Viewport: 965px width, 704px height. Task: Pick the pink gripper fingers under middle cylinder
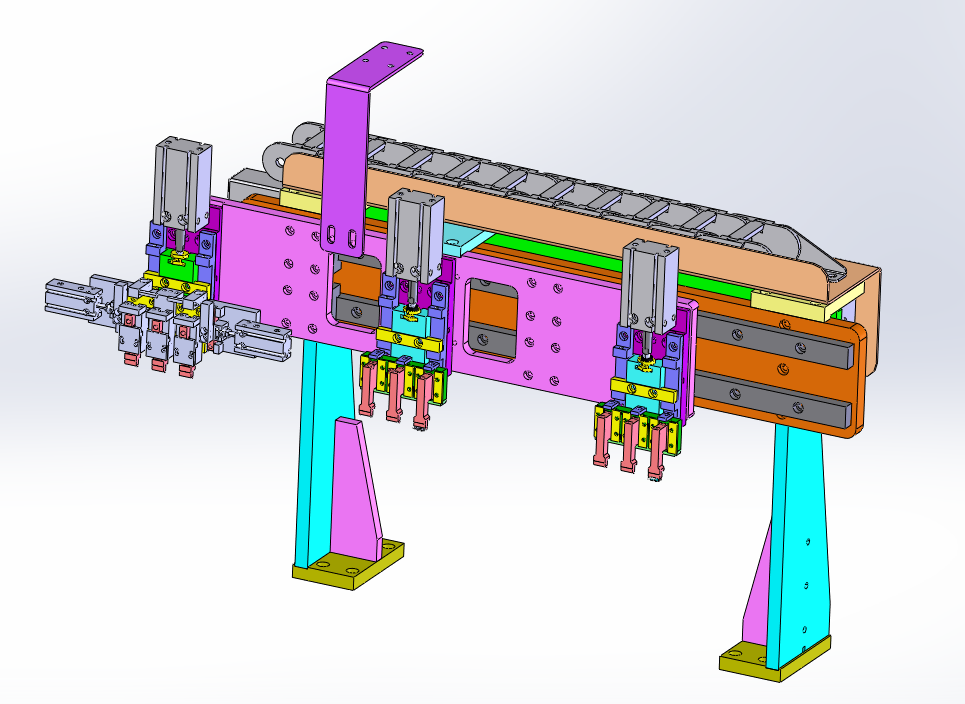pyautogui.click(x=394, y=393)
